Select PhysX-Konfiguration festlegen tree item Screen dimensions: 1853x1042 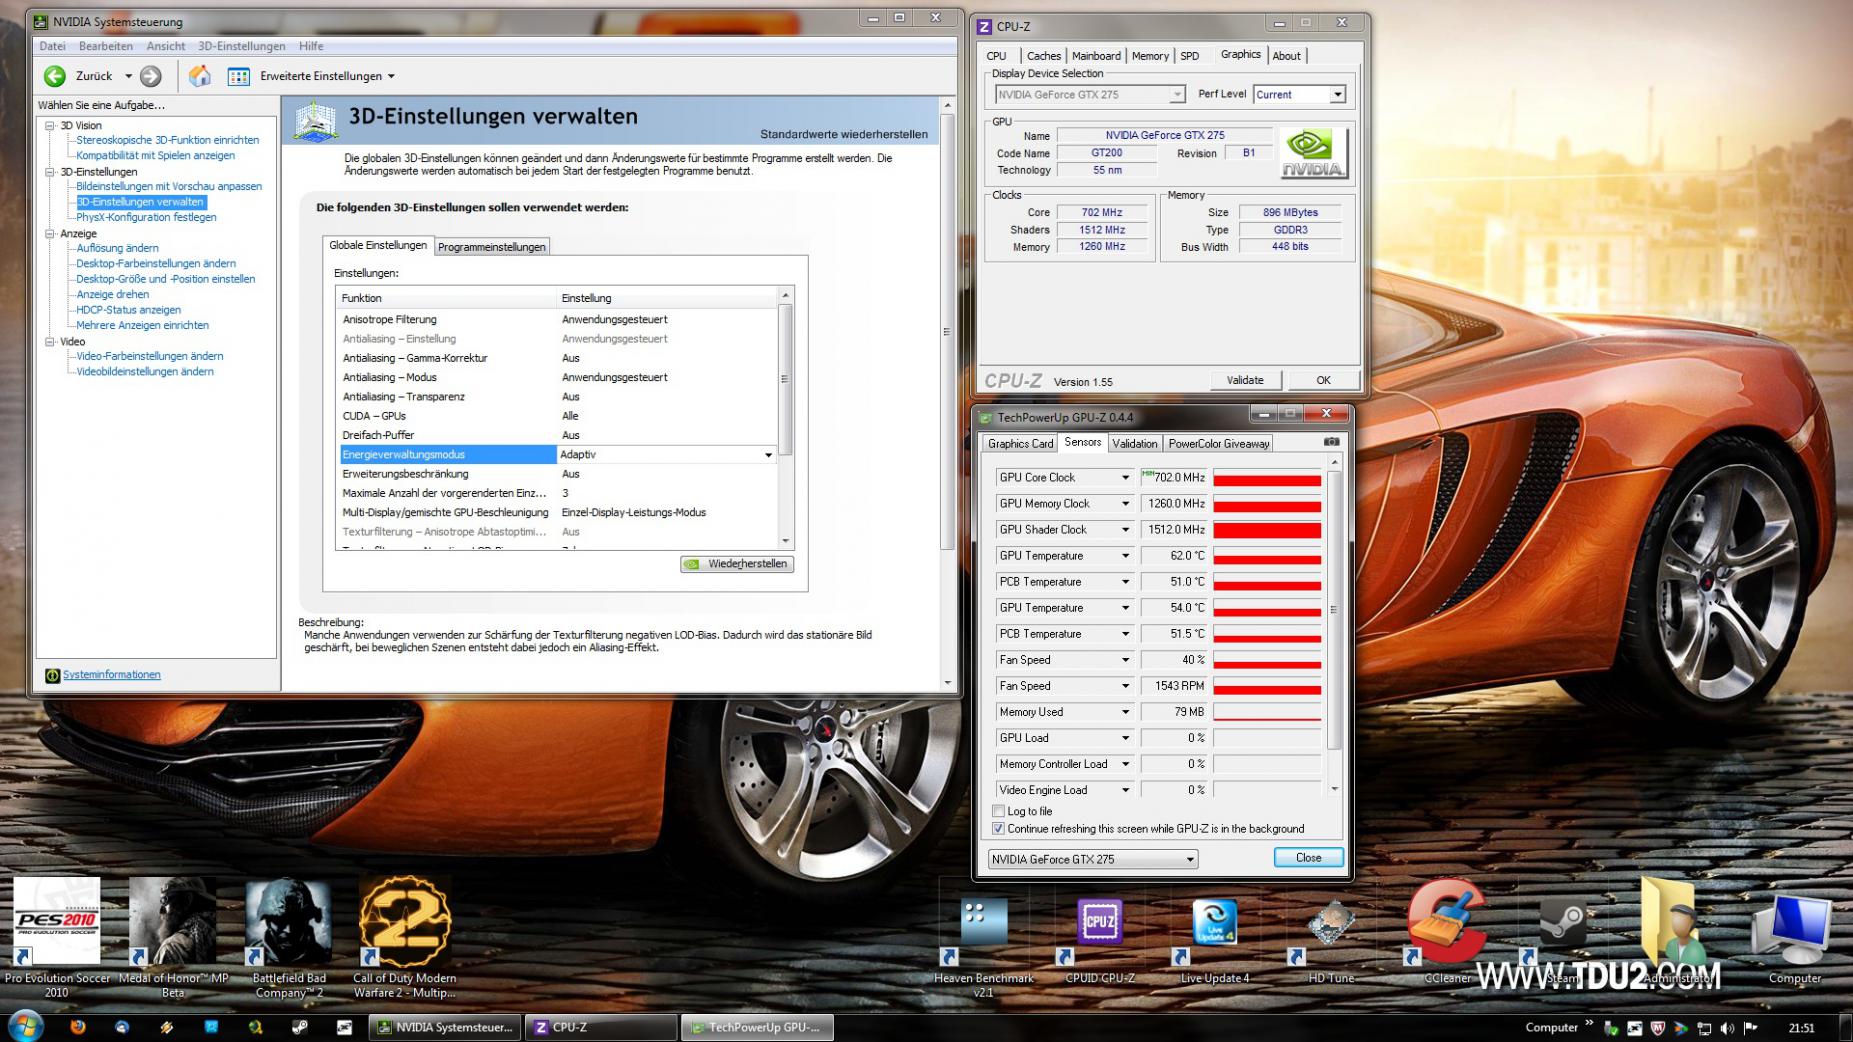146,217
